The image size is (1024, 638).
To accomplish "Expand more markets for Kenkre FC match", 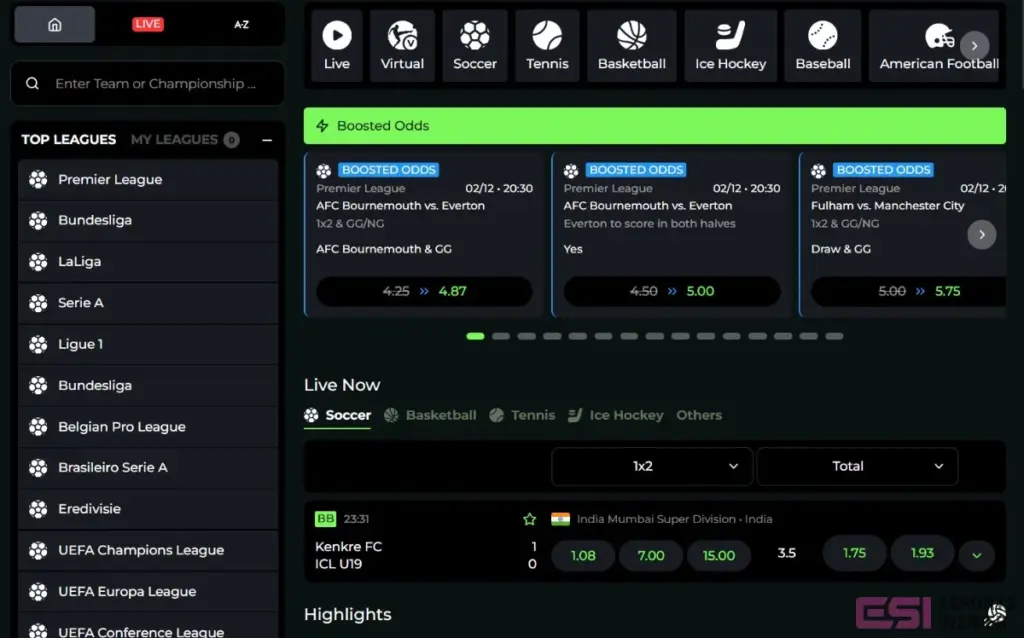I will click(977, 556).
